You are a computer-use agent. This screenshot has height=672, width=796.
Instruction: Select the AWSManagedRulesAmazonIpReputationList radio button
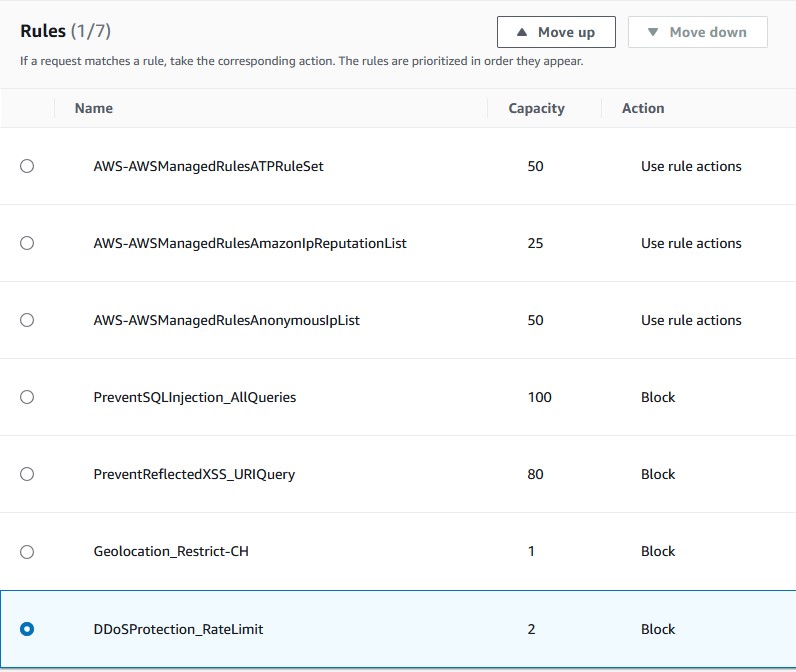[27, 243]
